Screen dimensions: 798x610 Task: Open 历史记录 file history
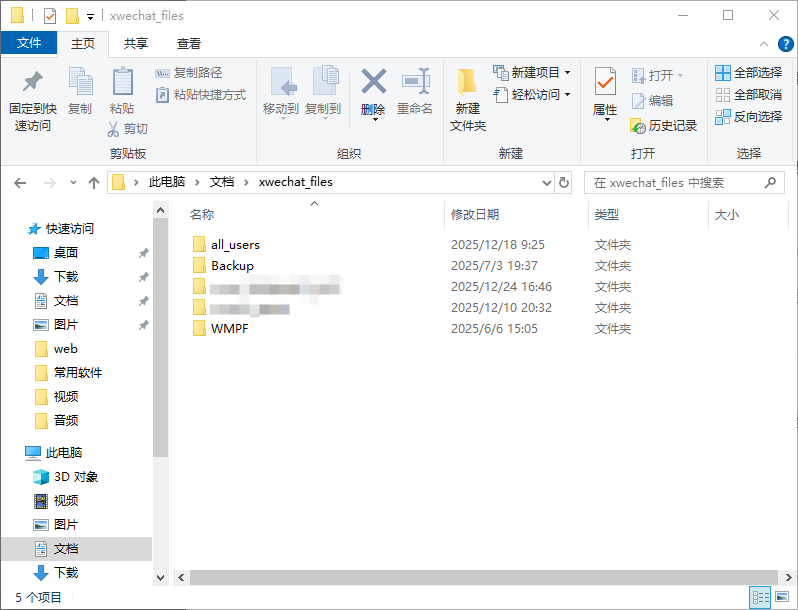click(x=663, y=126)
